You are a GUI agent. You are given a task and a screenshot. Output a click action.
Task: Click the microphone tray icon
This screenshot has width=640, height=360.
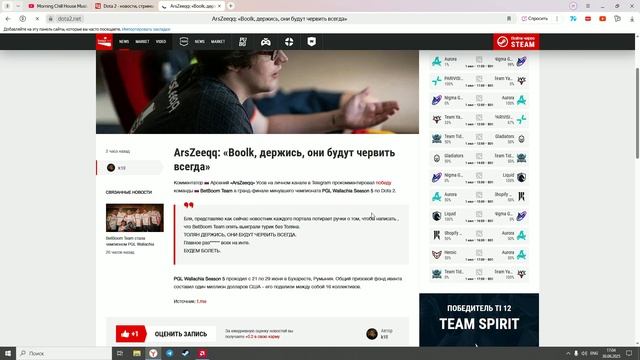tap(576, 353)
